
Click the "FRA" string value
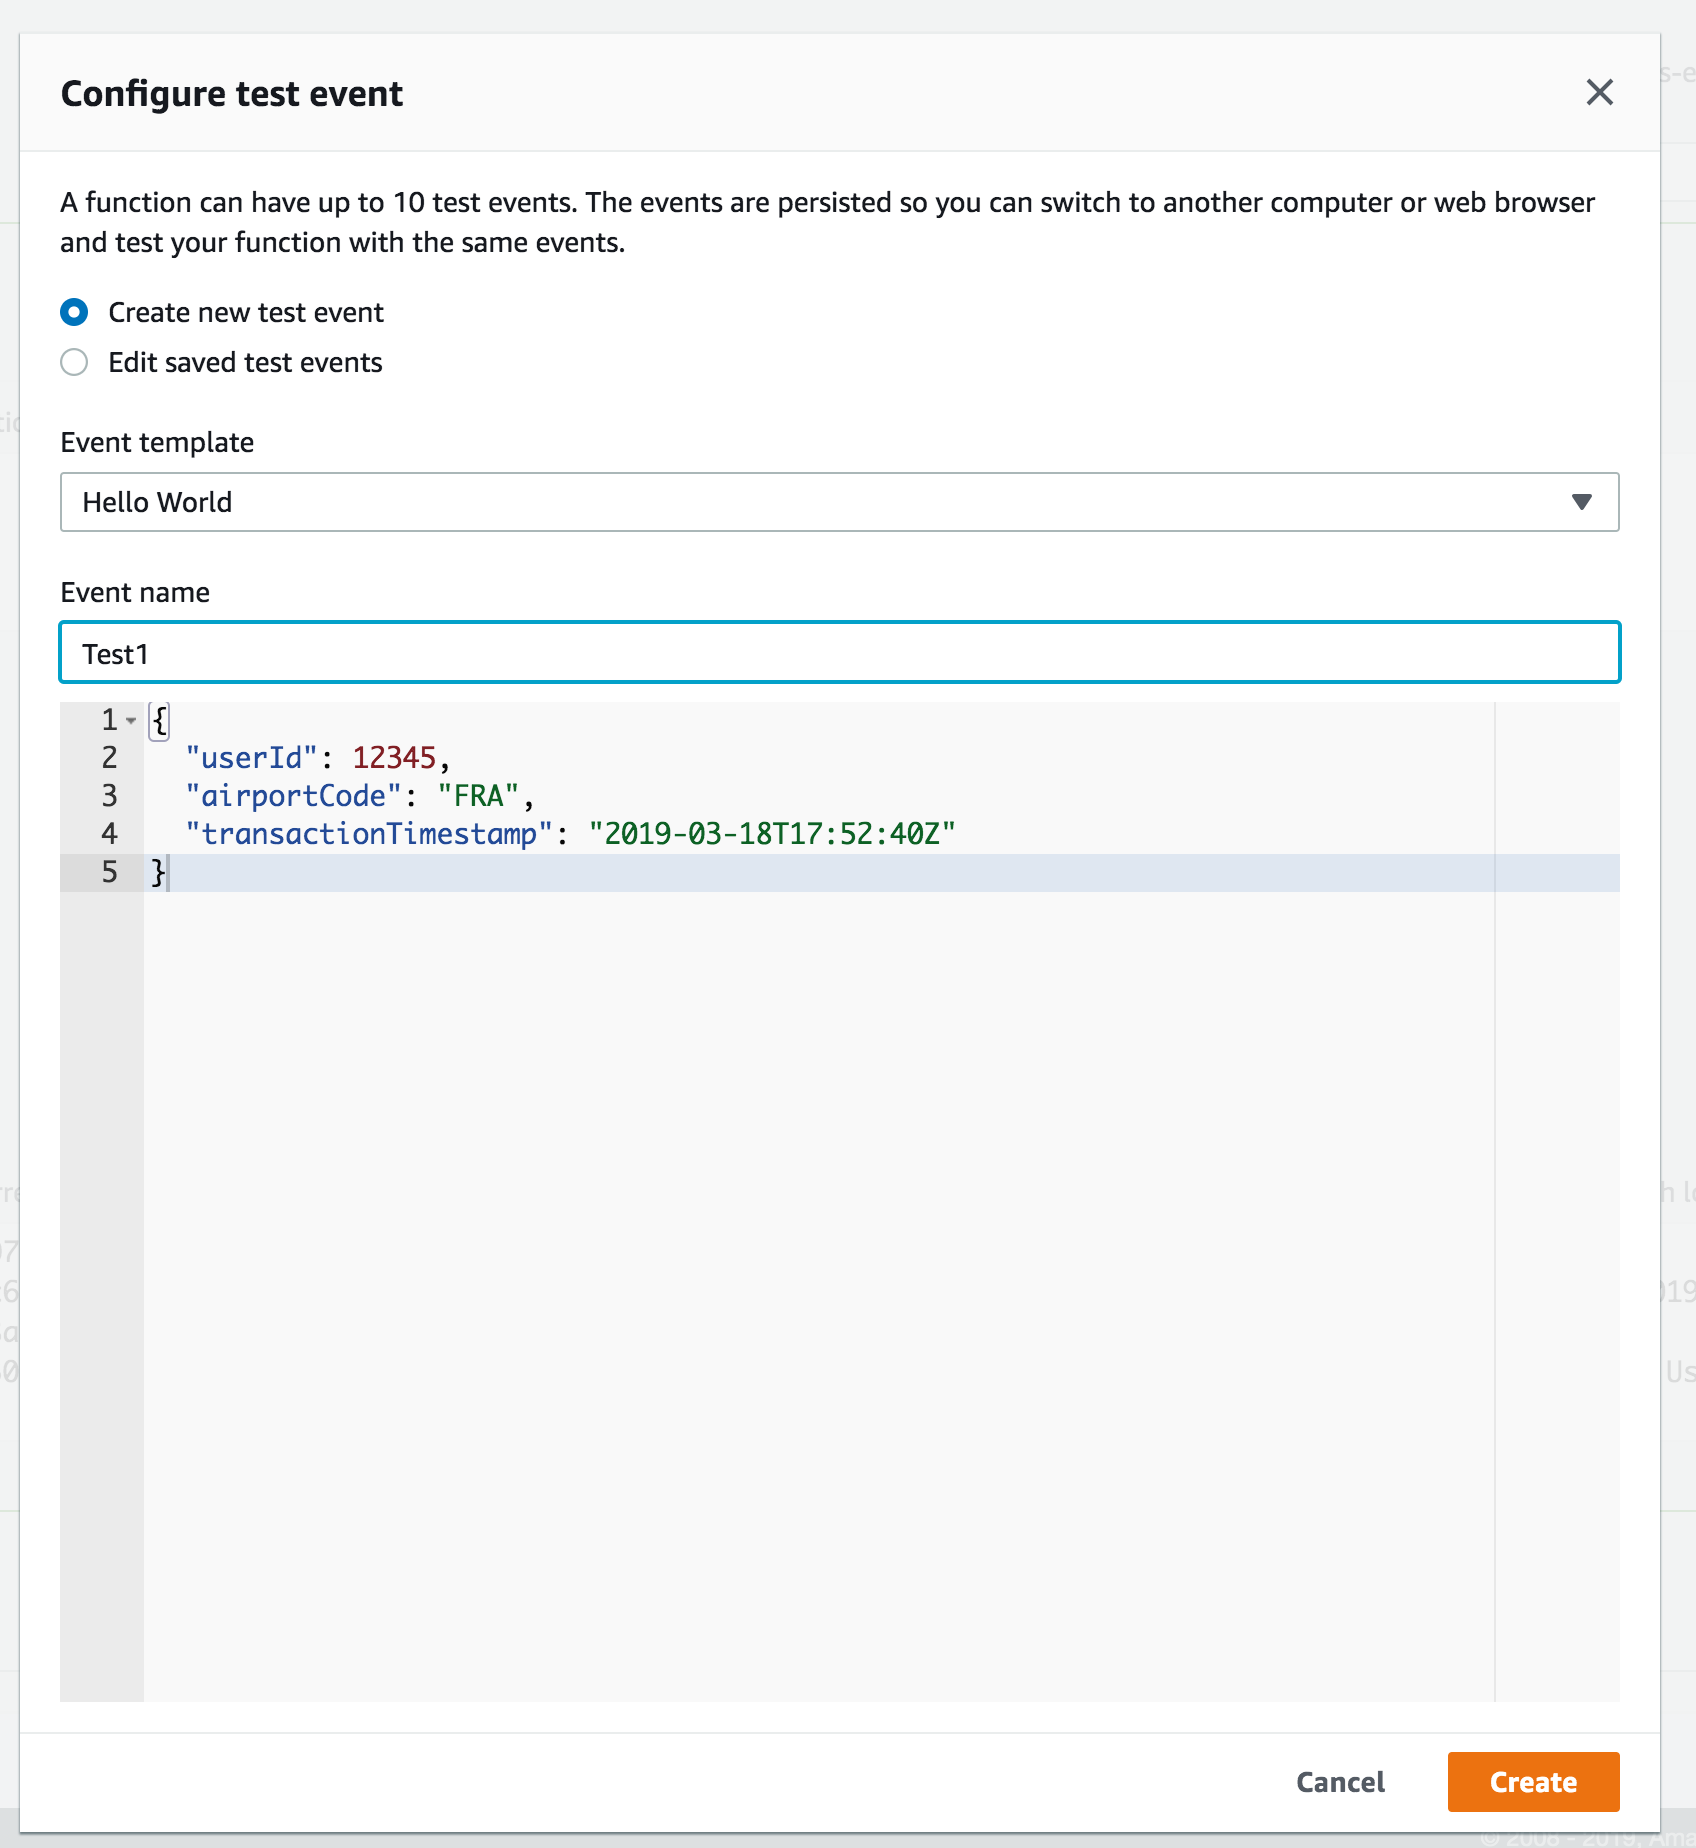click(478, 796)
